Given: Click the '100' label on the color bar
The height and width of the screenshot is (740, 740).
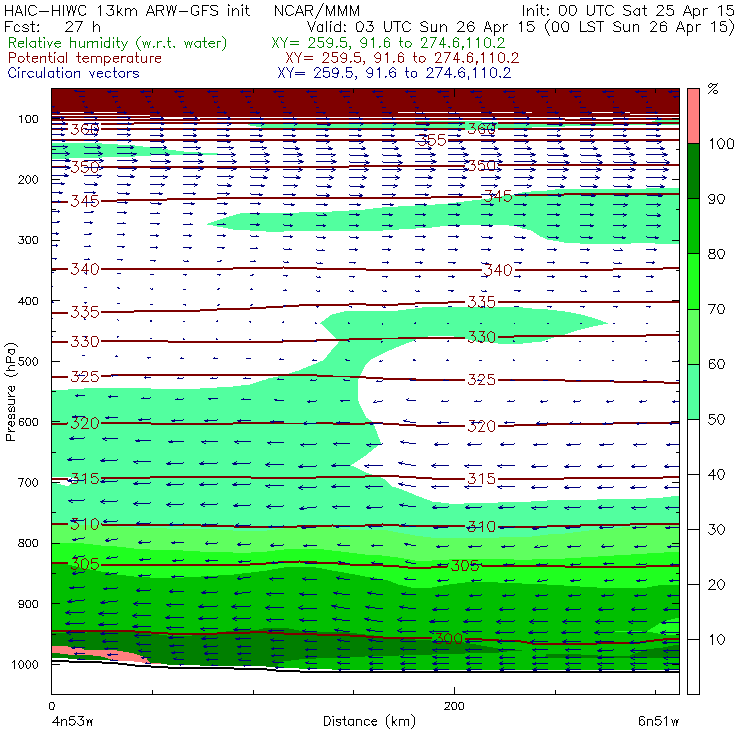Looking at the screenshot, I should 722,143.
